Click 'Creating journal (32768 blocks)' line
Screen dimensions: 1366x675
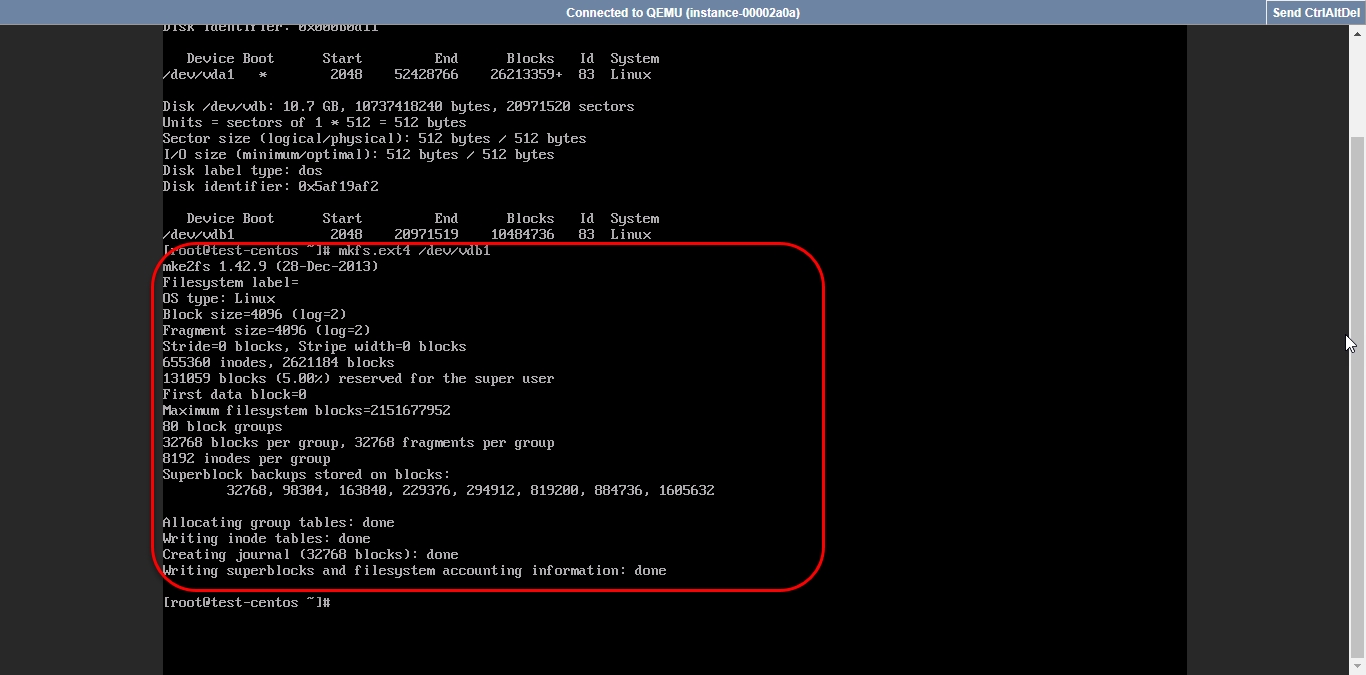coord(310,555)
